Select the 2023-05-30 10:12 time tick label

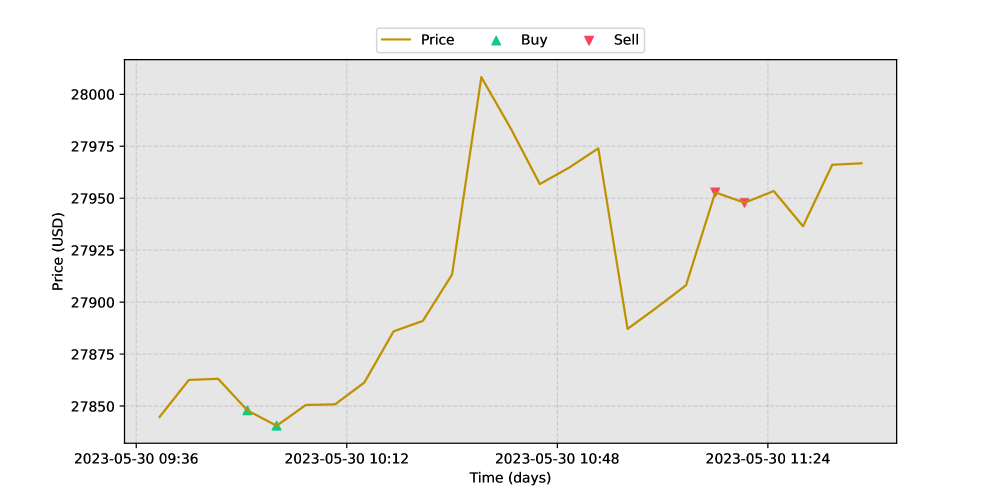click(346, 459)
